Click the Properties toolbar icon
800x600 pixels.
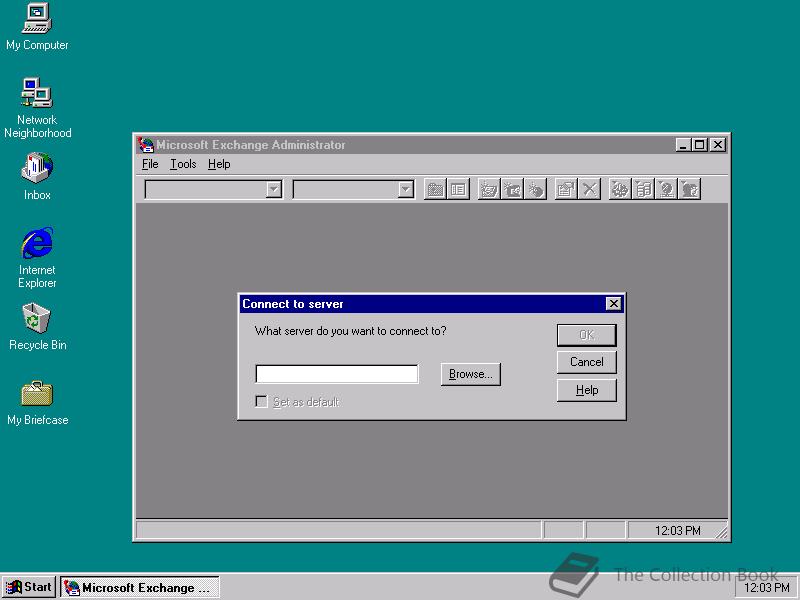click(x=566, y=189)
